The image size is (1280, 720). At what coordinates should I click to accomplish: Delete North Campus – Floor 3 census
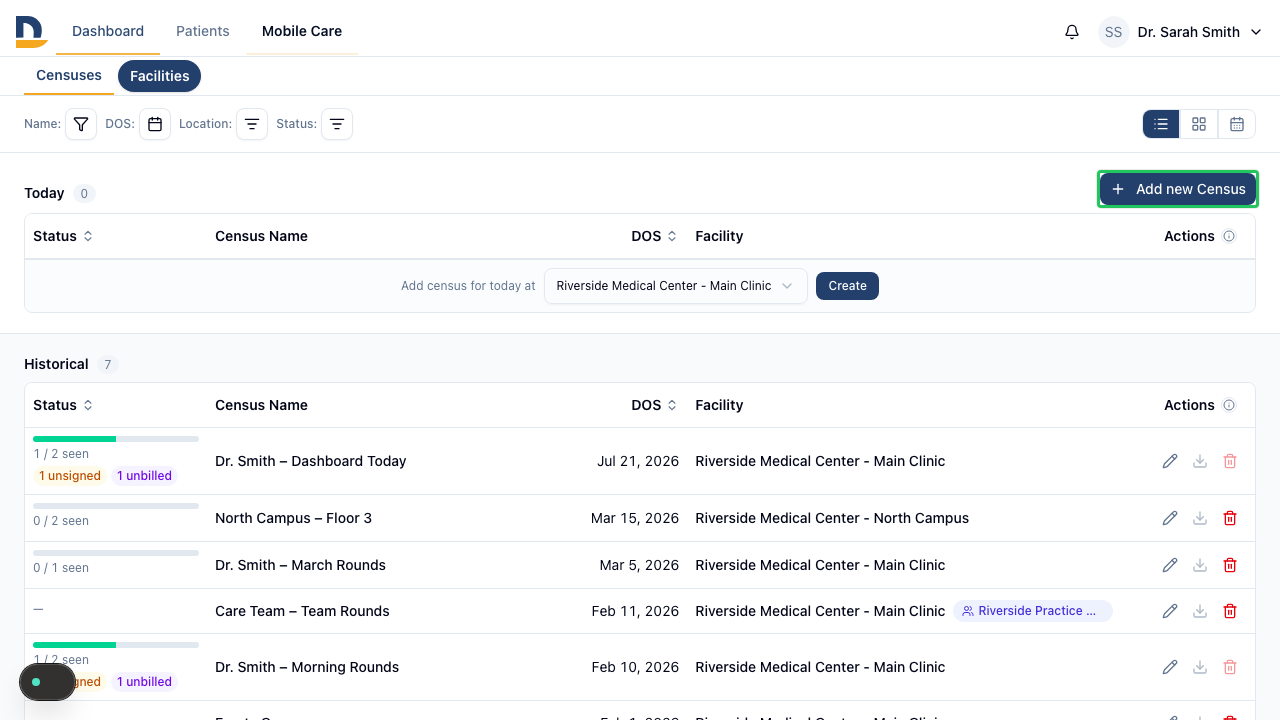pyautogui.click(x=1230, y=518)
